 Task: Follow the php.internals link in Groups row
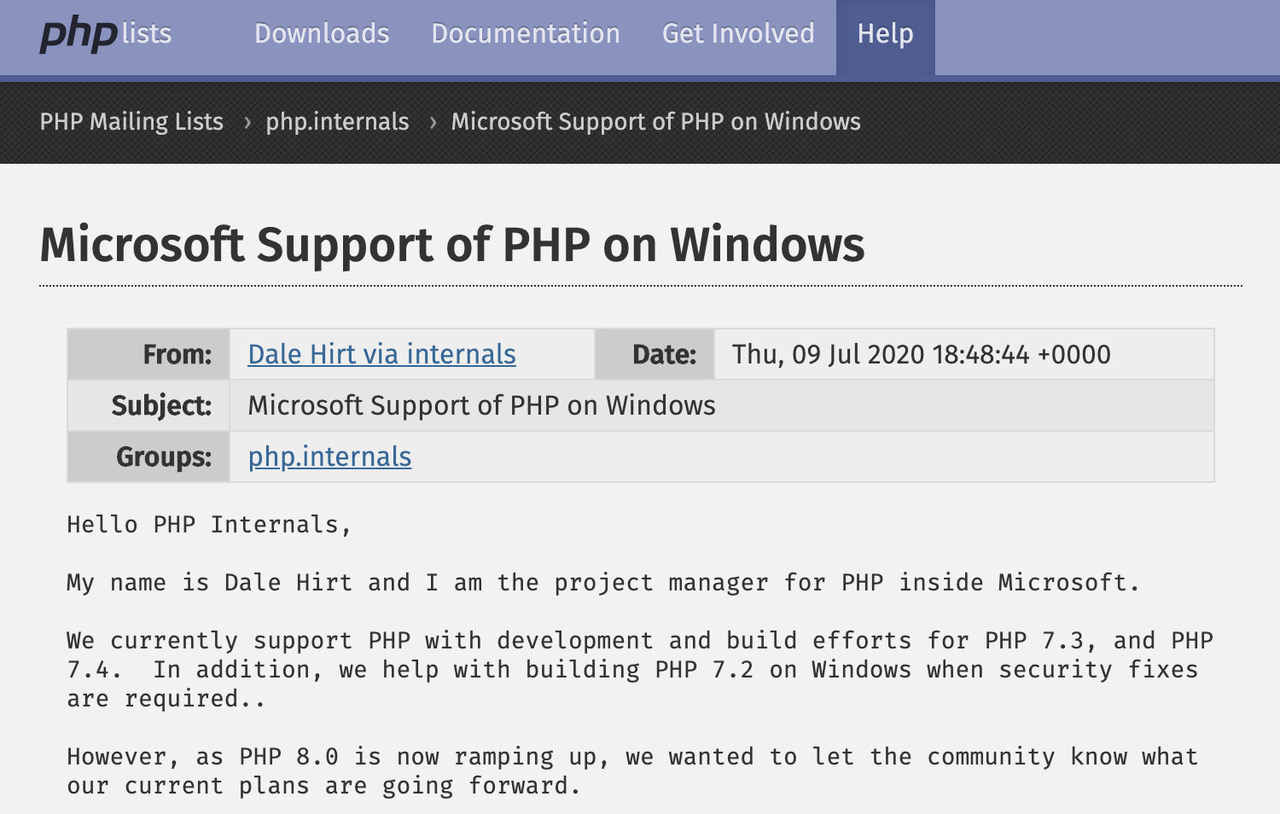(329, 457)
